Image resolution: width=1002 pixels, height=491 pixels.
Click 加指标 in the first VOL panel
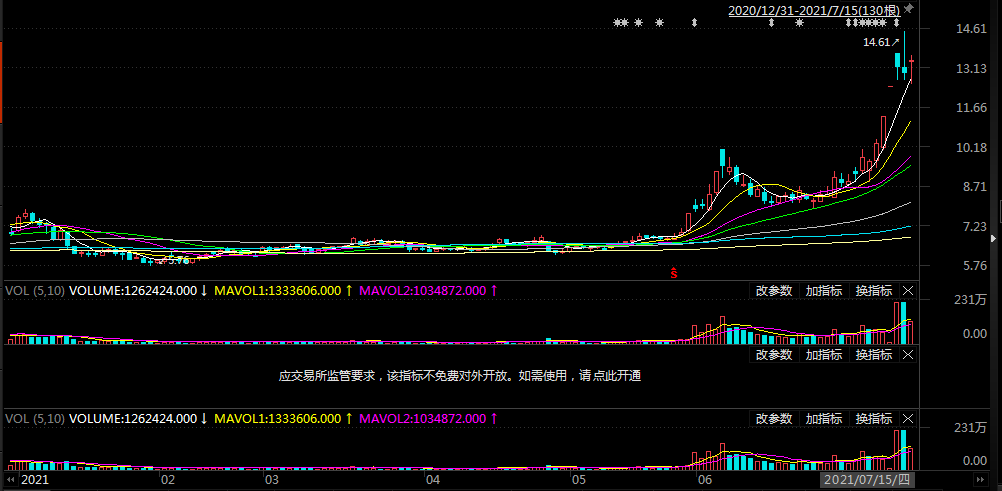(x=824, y=291)
